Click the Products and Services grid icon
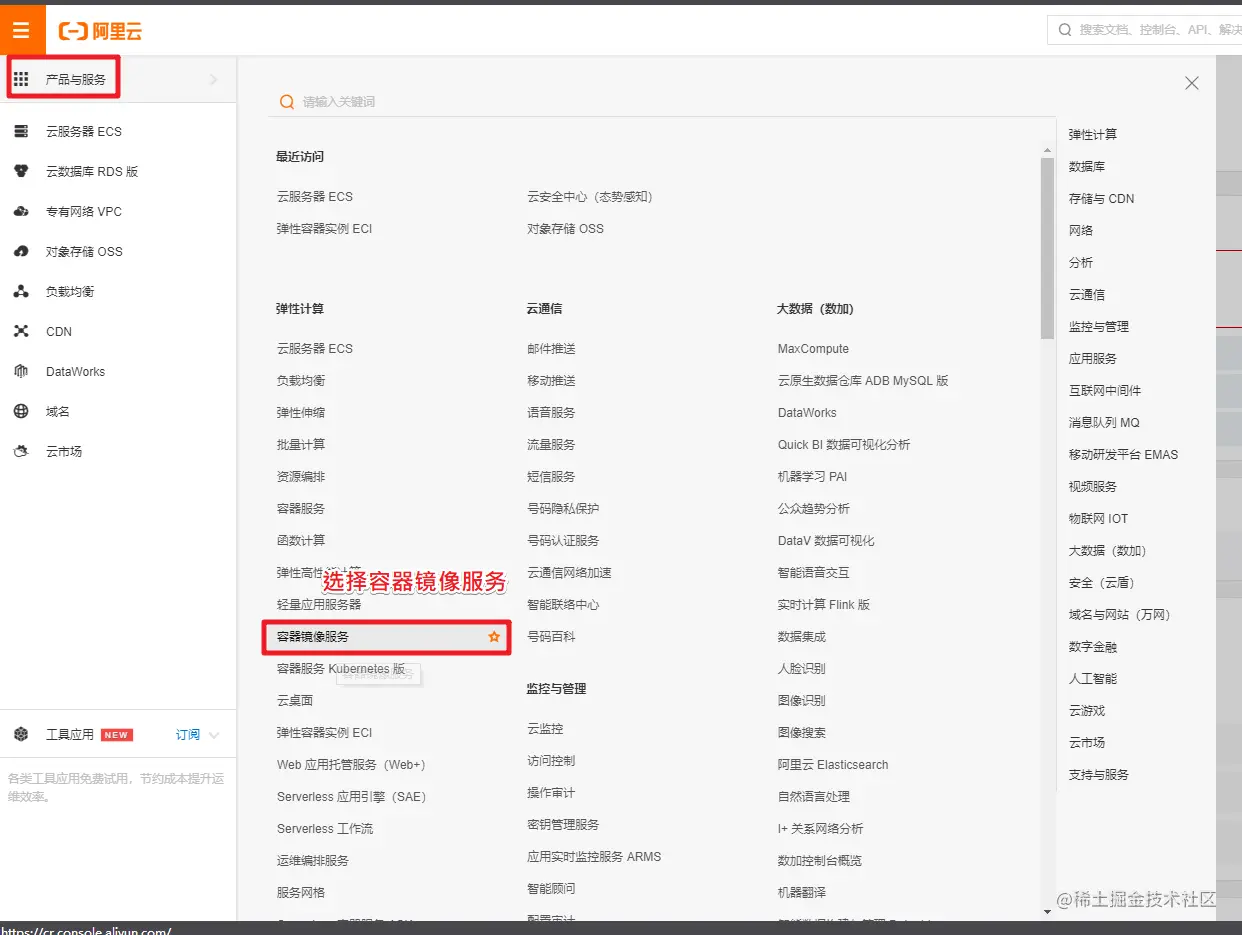1242x935 pixels. pos(21,79)
